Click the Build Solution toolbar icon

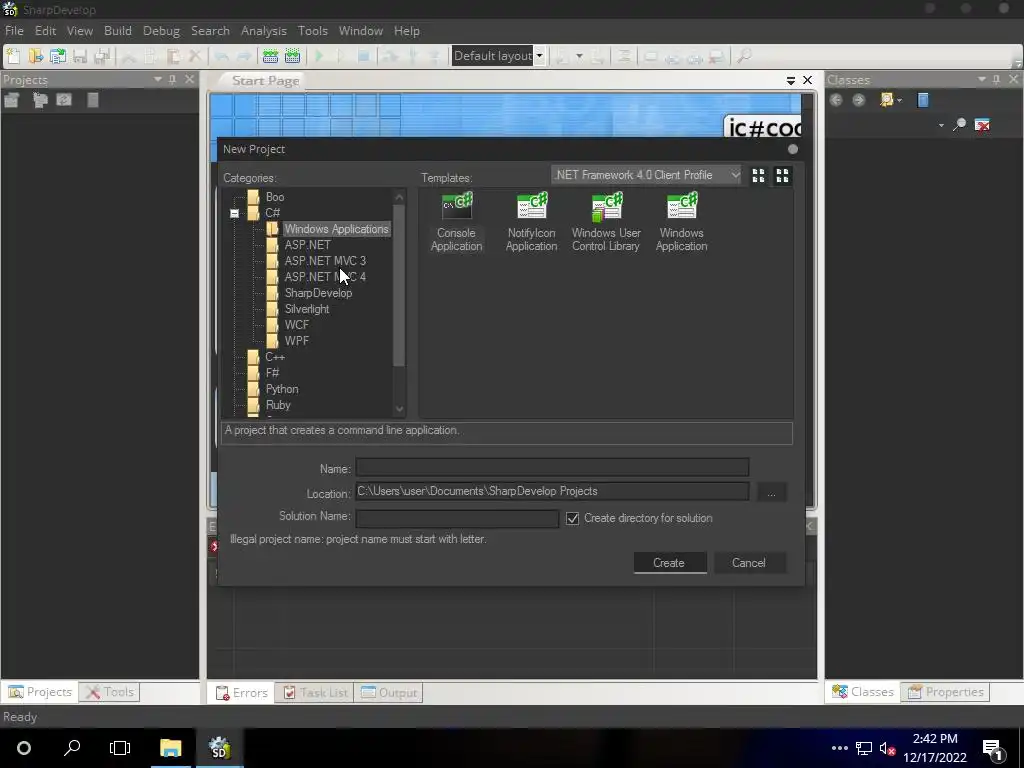(x=270, y=56)
